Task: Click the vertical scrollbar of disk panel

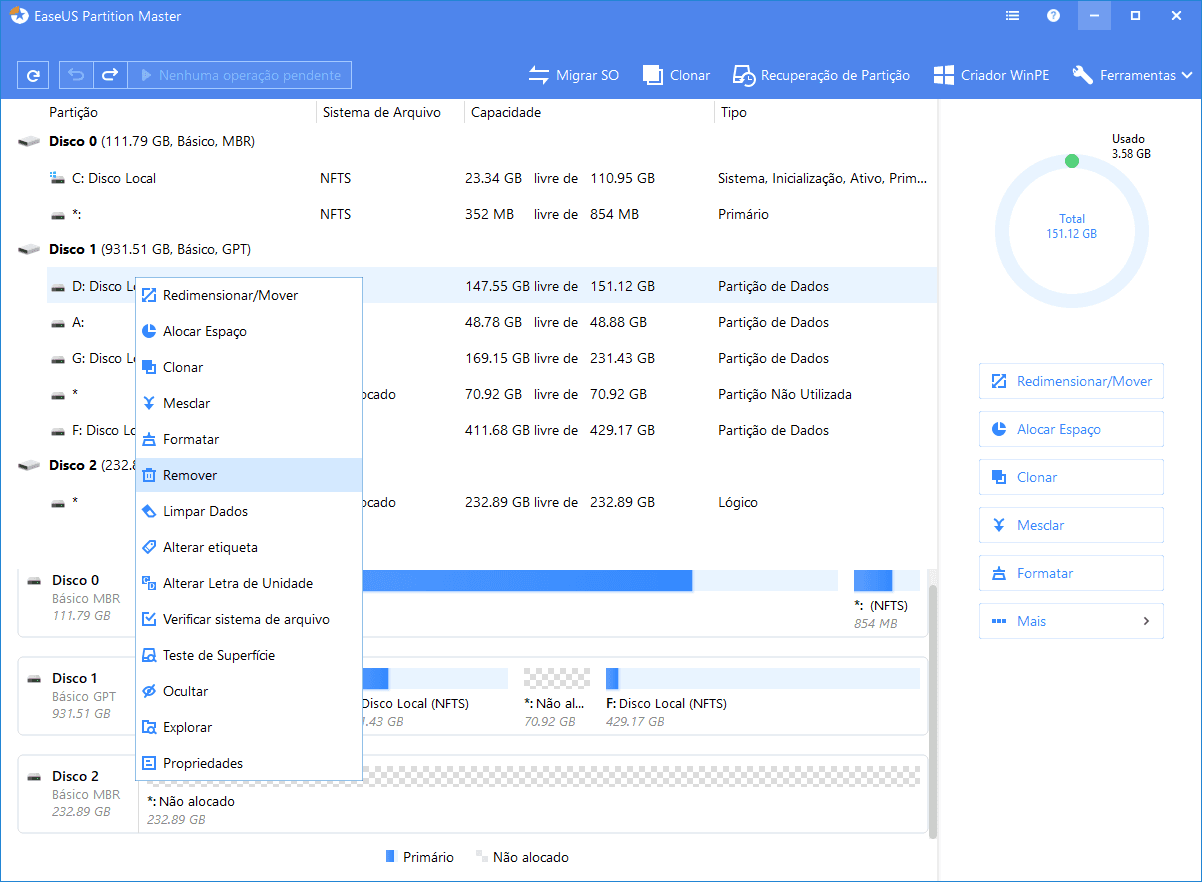Action: 933,710
